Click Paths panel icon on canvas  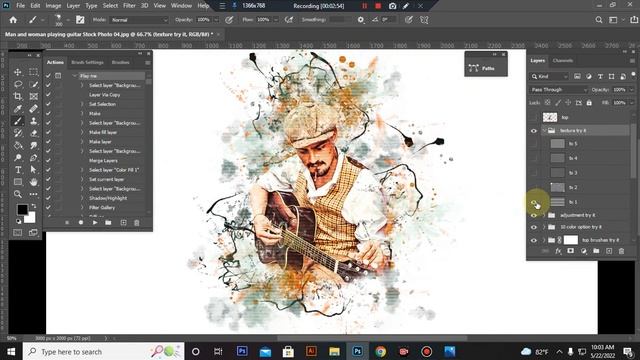click(x=473, y=68)
